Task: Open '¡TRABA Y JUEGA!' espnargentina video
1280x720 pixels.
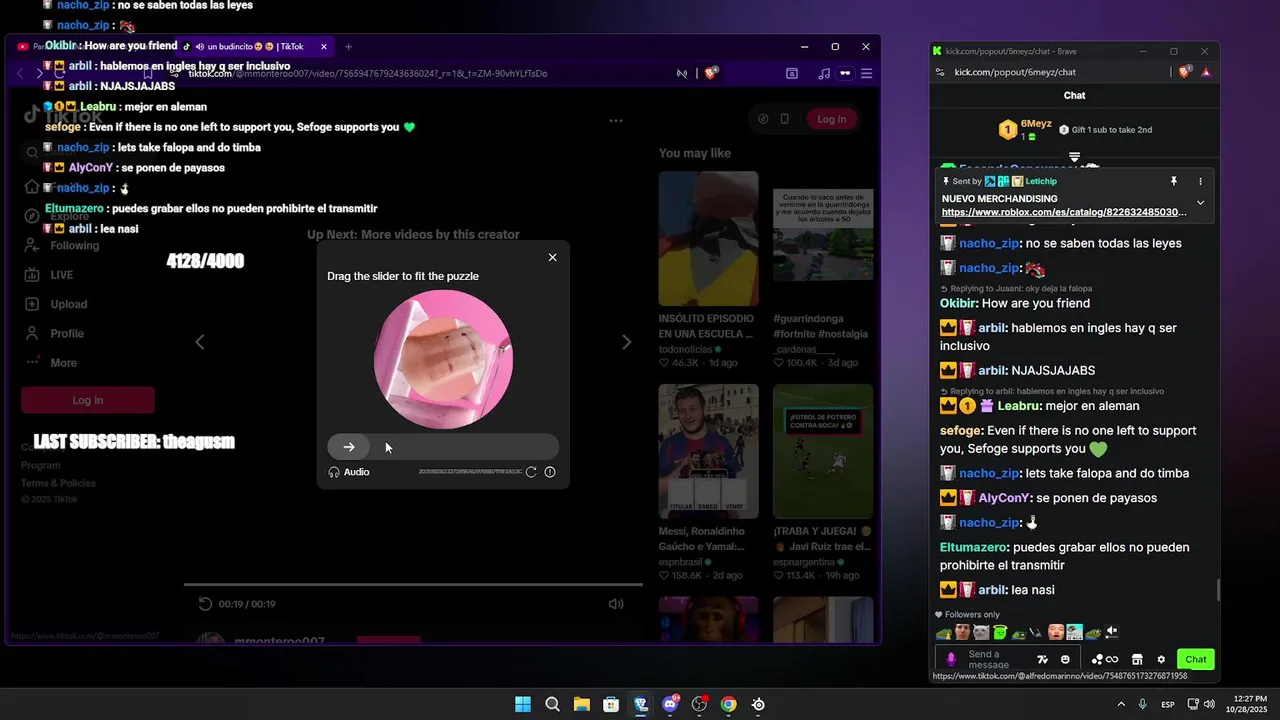Action: click(x=822, y=451)
